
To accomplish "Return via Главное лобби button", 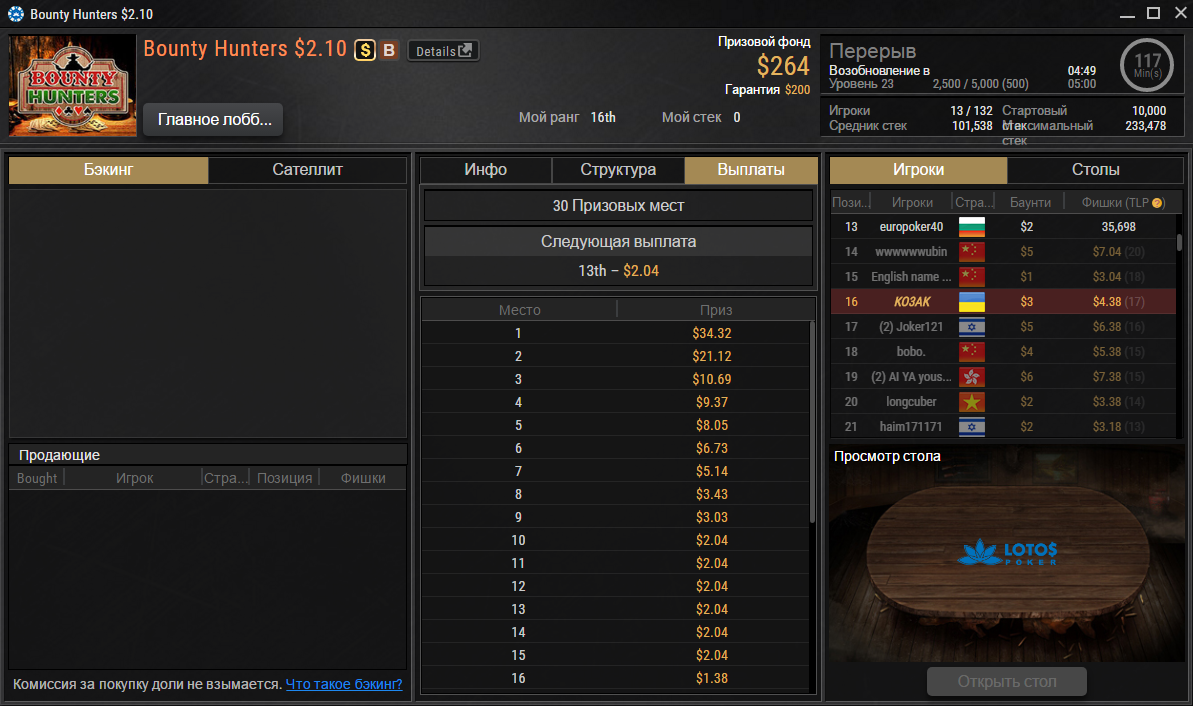I will tap(213, 119).
